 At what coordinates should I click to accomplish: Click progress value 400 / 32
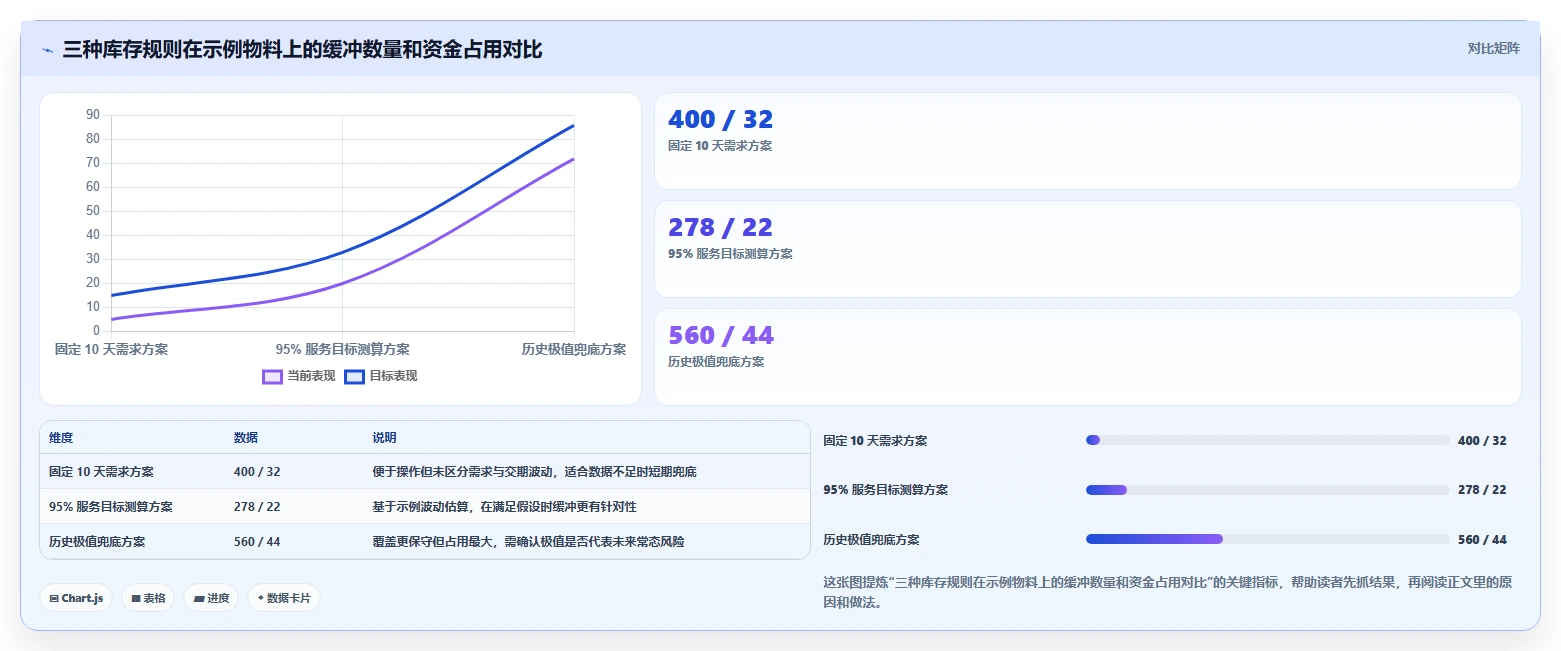coord(1482,441)
